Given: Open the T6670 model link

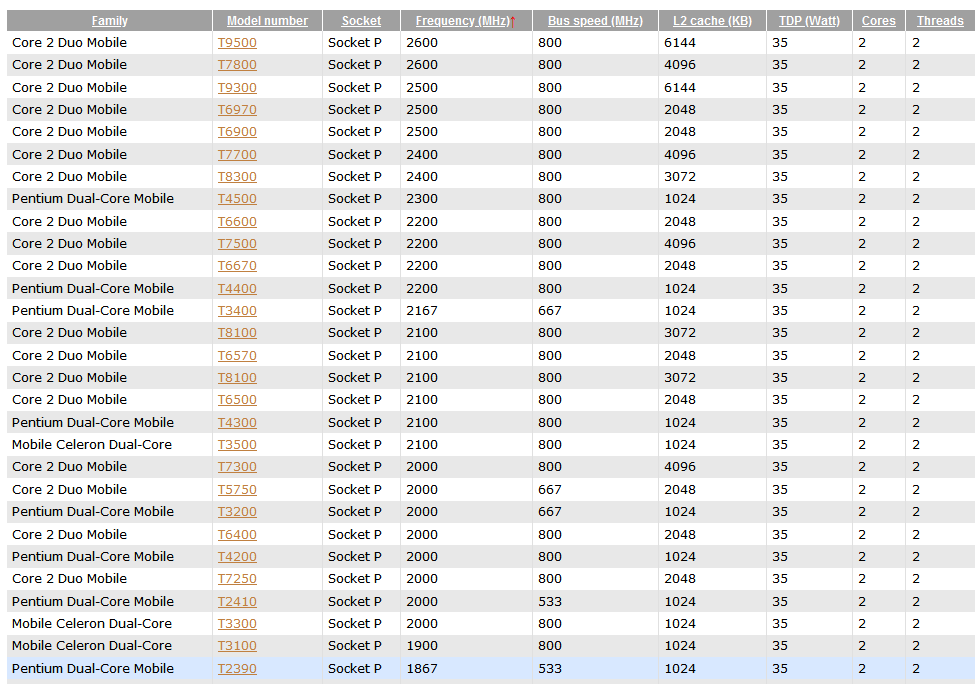Looking at the screenshot, I should [237, 266].
